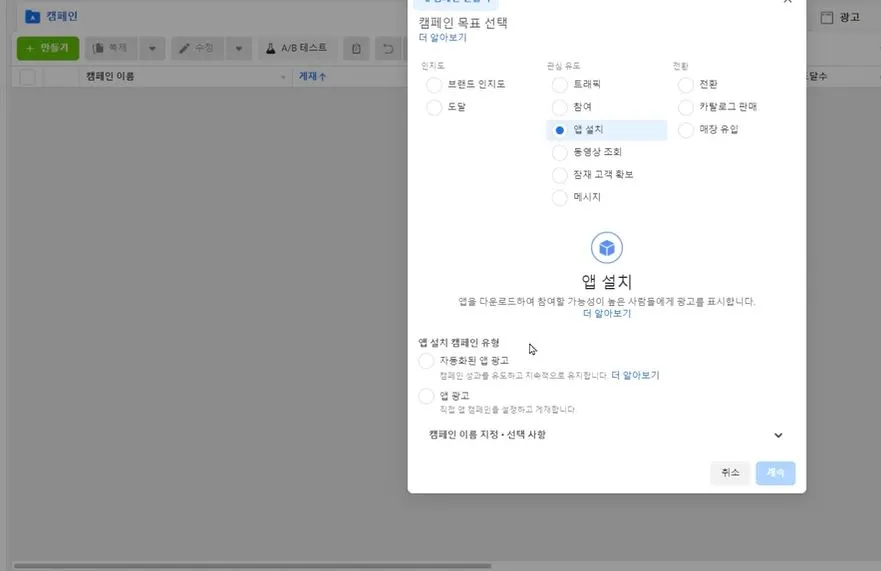The width and height of the screenshot is (881, 571).
Task: Click the A/B 테스트 button
Action: [297, 48]
